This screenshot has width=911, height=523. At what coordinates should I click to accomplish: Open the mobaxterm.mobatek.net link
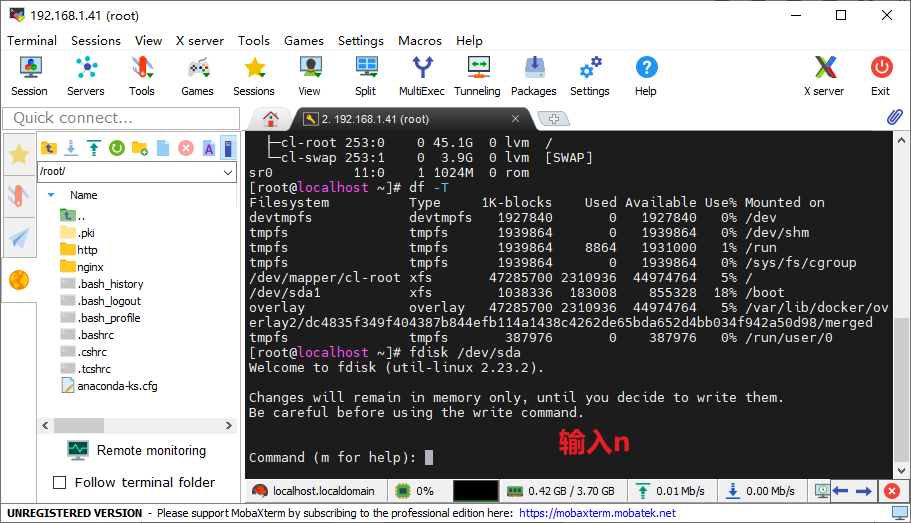pyautogui.click(x=597, y=513)
